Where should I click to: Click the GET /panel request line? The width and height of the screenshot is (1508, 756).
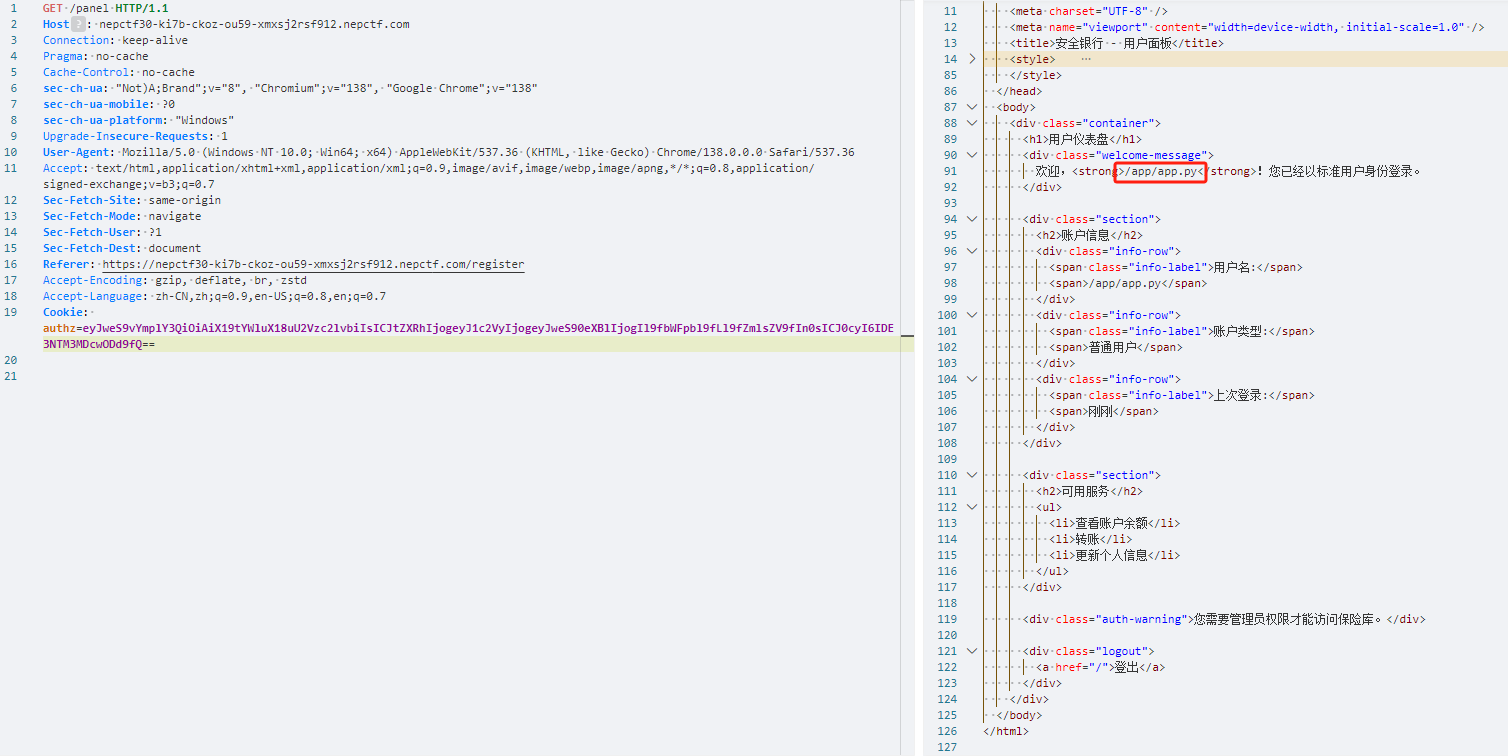[x=105, y=8]
